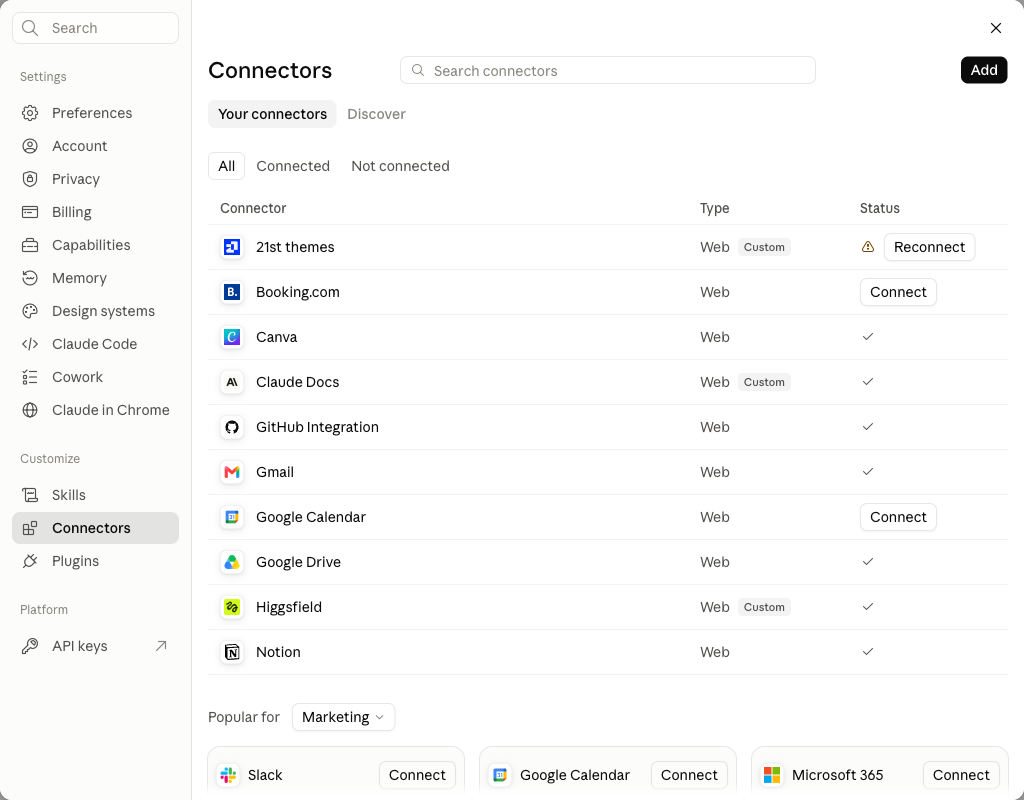
Task: Click the Status column header
Action: click(x=880, y=208)
